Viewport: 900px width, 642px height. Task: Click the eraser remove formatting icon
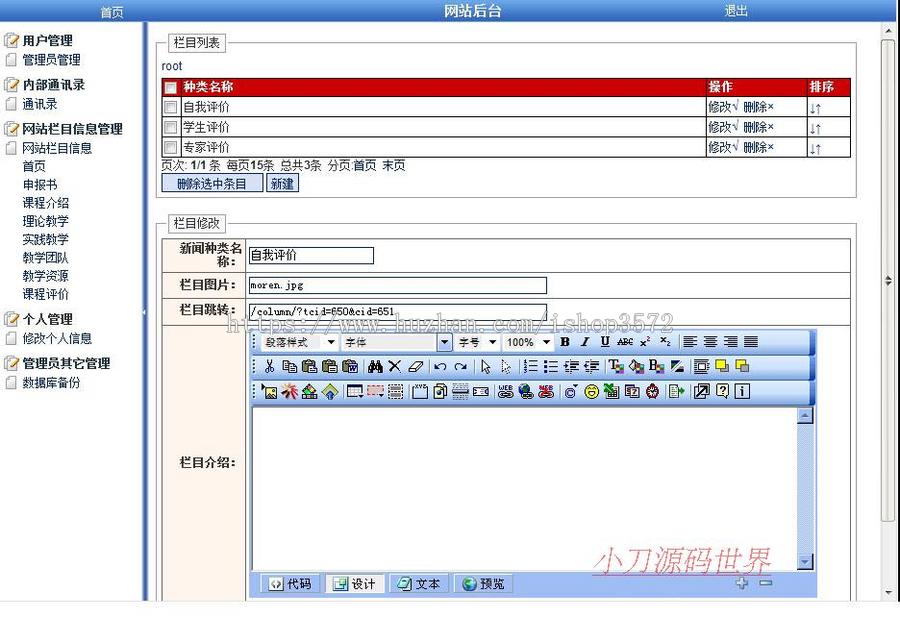tap(416, 367)
